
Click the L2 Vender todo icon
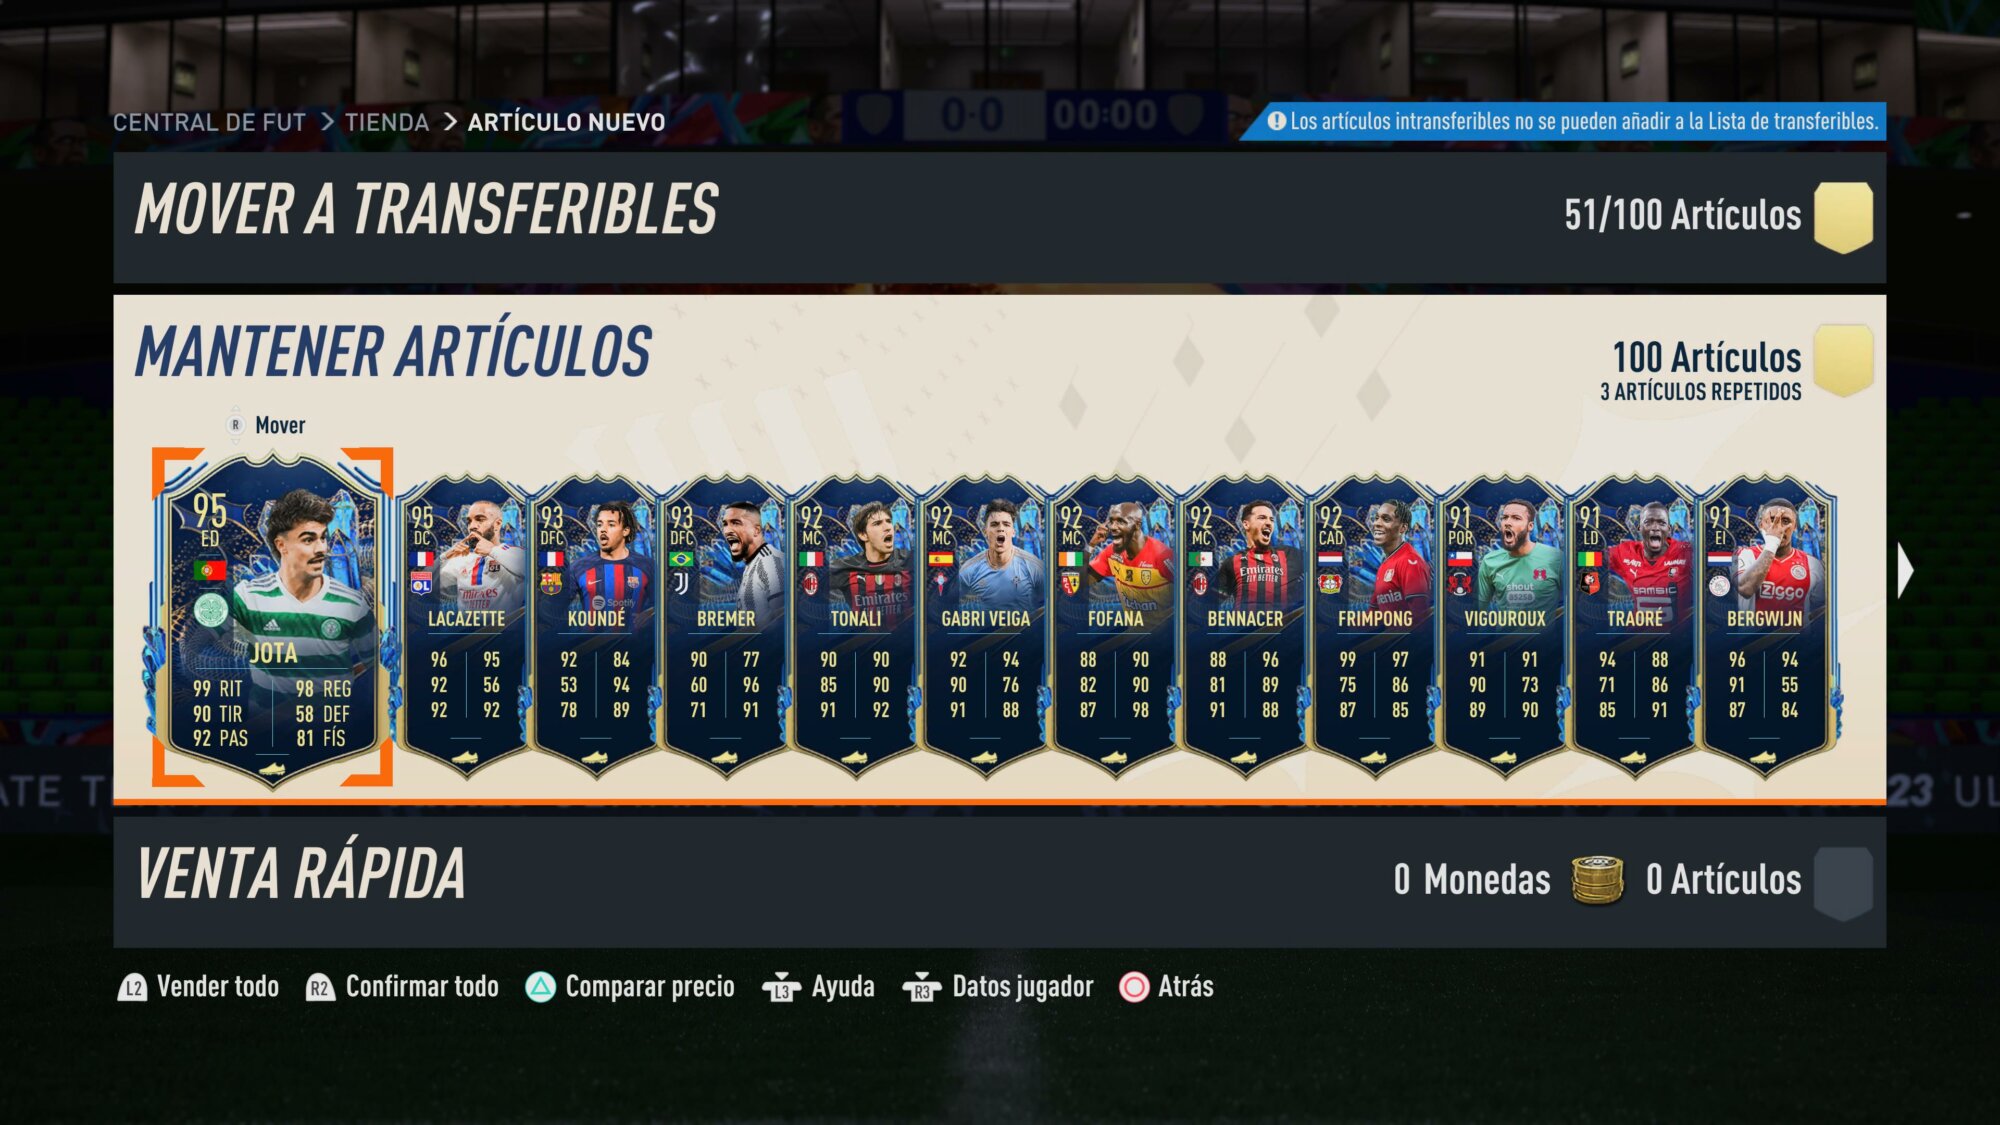[133, 988]
